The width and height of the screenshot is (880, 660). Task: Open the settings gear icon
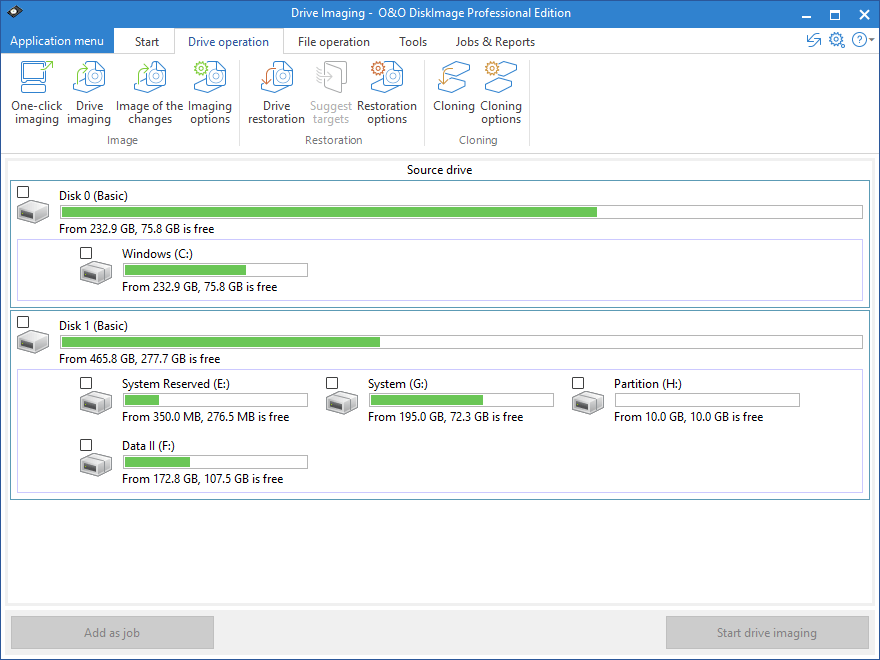point(836,40)
